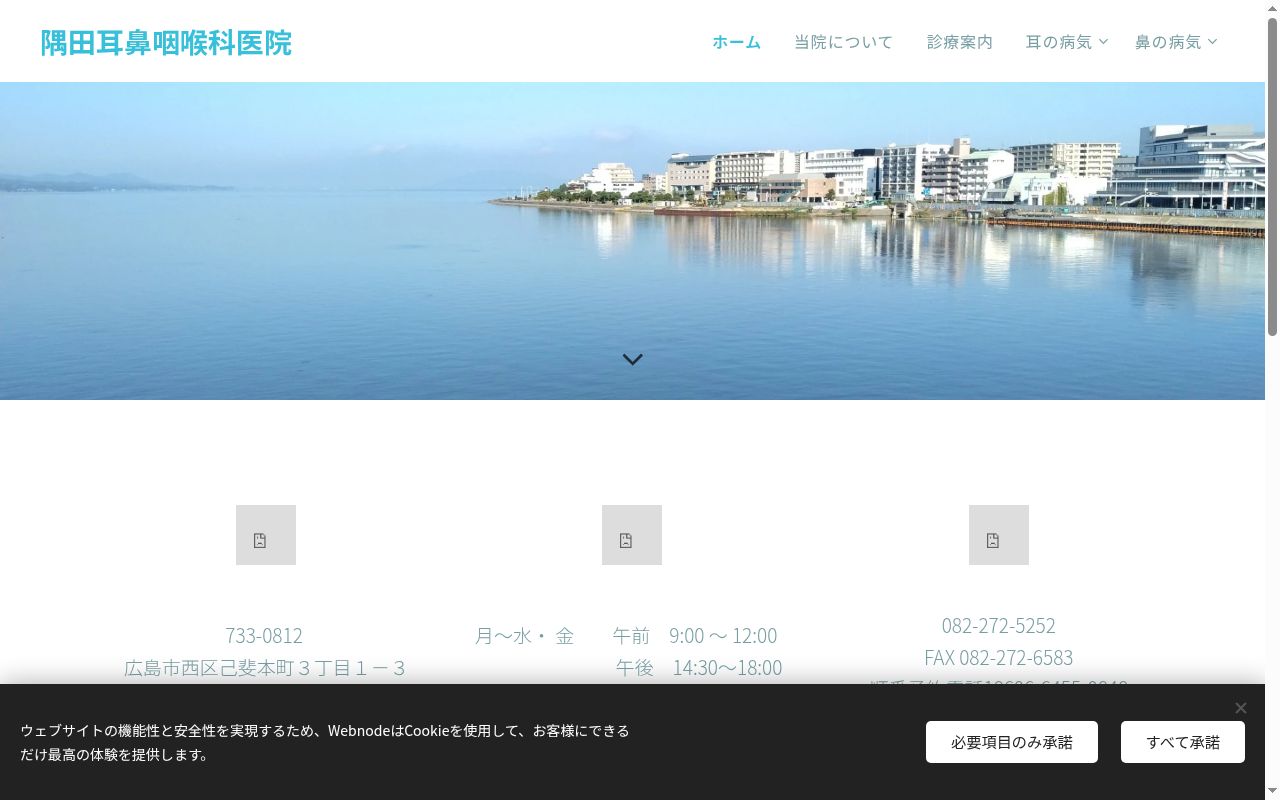The width and height of the screenshot is (1280, 800).
Task: Expand the 鼻の病気 submenu arrow
Action: tap(1212, 42)
